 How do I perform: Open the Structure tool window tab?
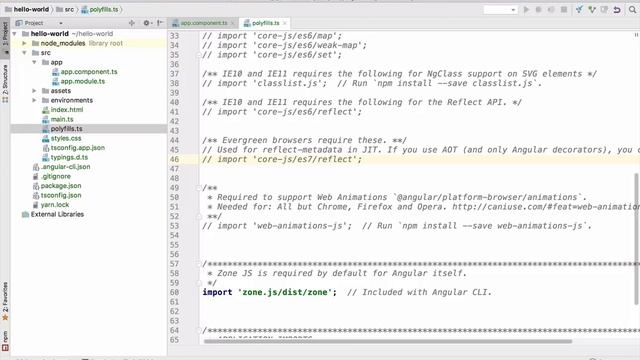coord(5,83)
